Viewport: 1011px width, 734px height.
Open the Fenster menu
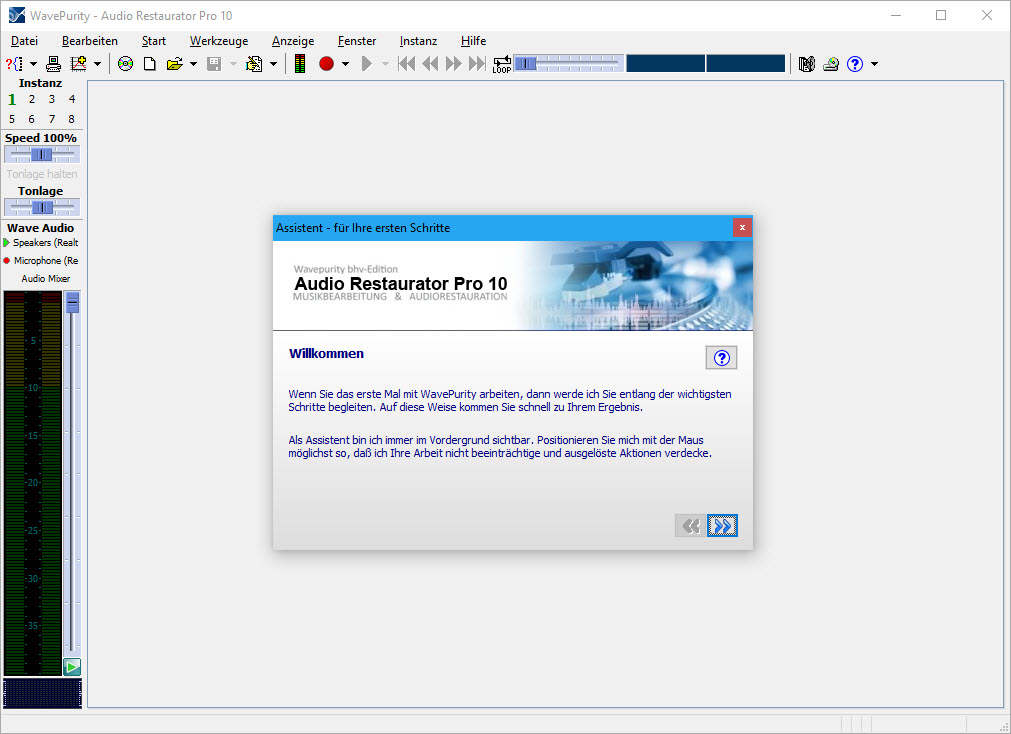[x=357, y=41]
